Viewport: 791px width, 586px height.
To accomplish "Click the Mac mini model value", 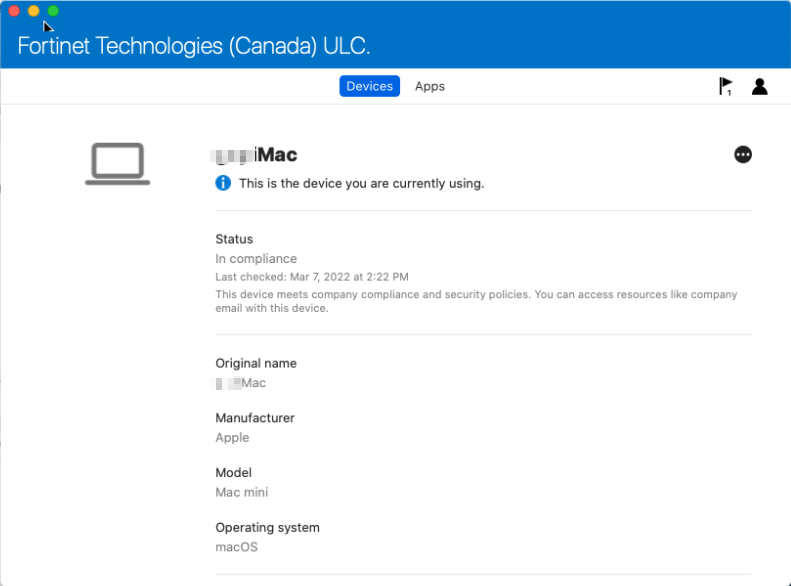I will point(242,492).
